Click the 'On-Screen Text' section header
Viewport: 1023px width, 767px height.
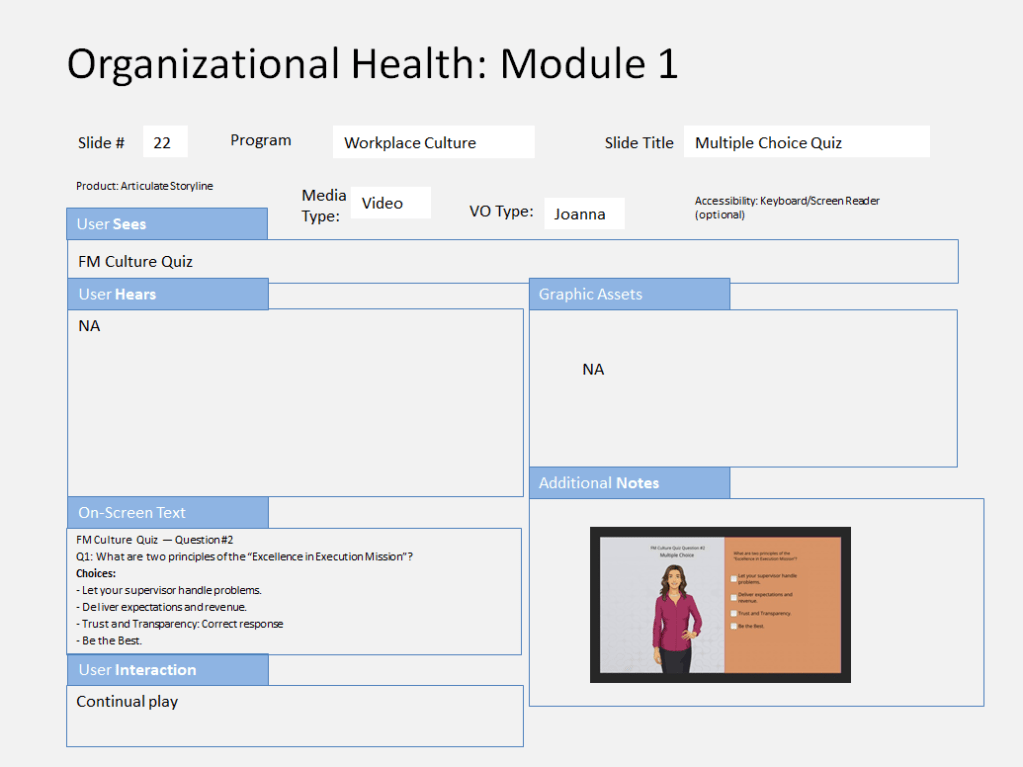click(167, 513)
